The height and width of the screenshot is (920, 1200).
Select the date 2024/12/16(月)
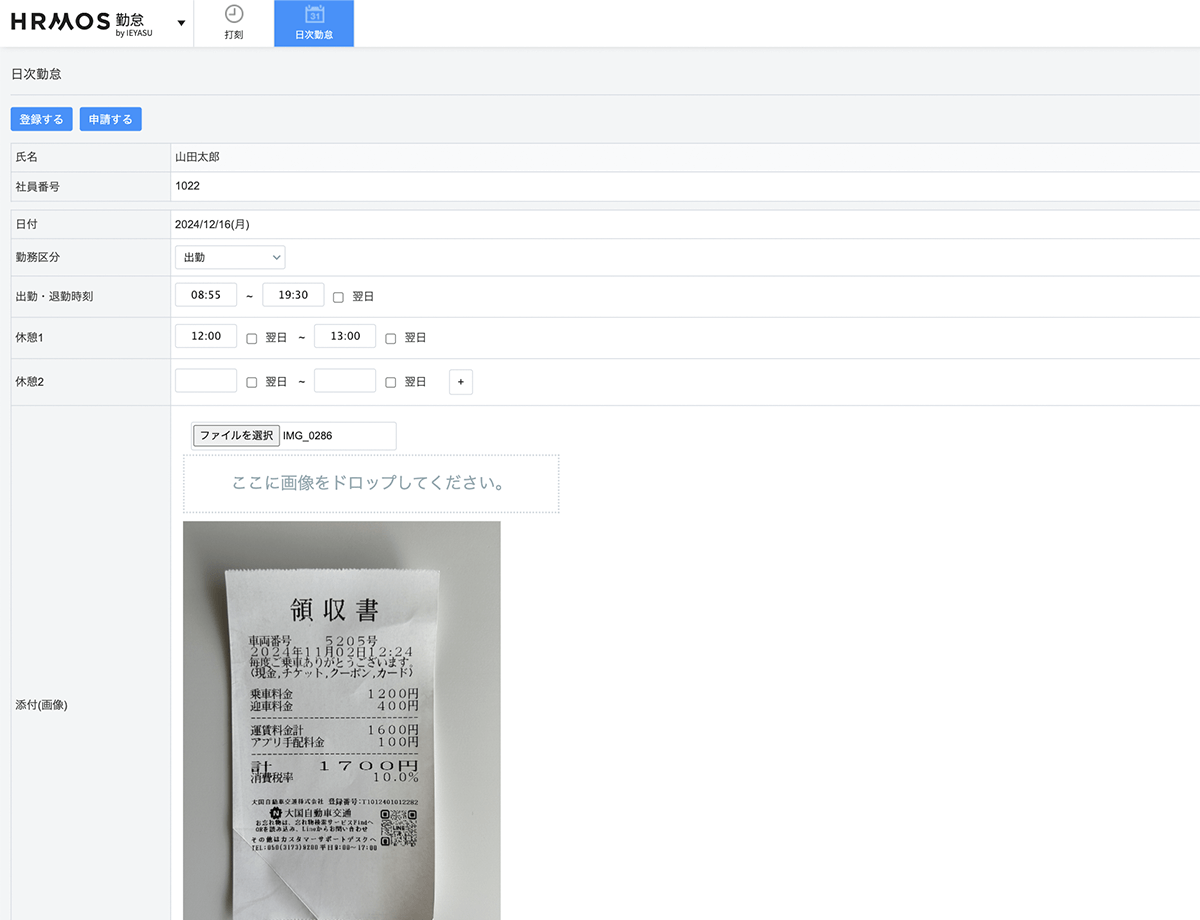point(212,224)
